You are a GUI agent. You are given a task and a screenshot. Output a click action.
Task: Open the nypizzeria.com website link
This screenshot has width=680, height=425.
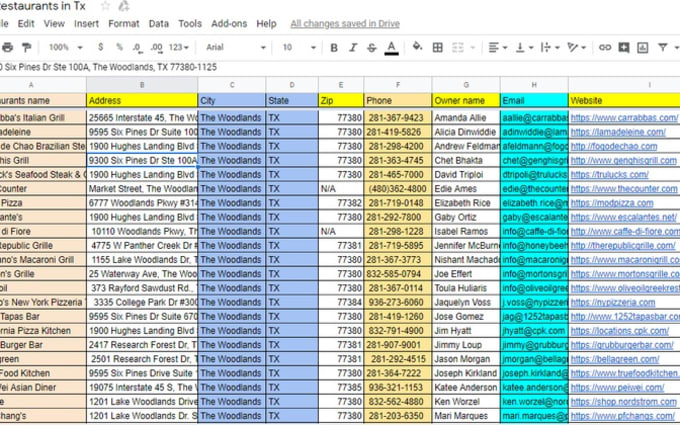pos(613,302)
